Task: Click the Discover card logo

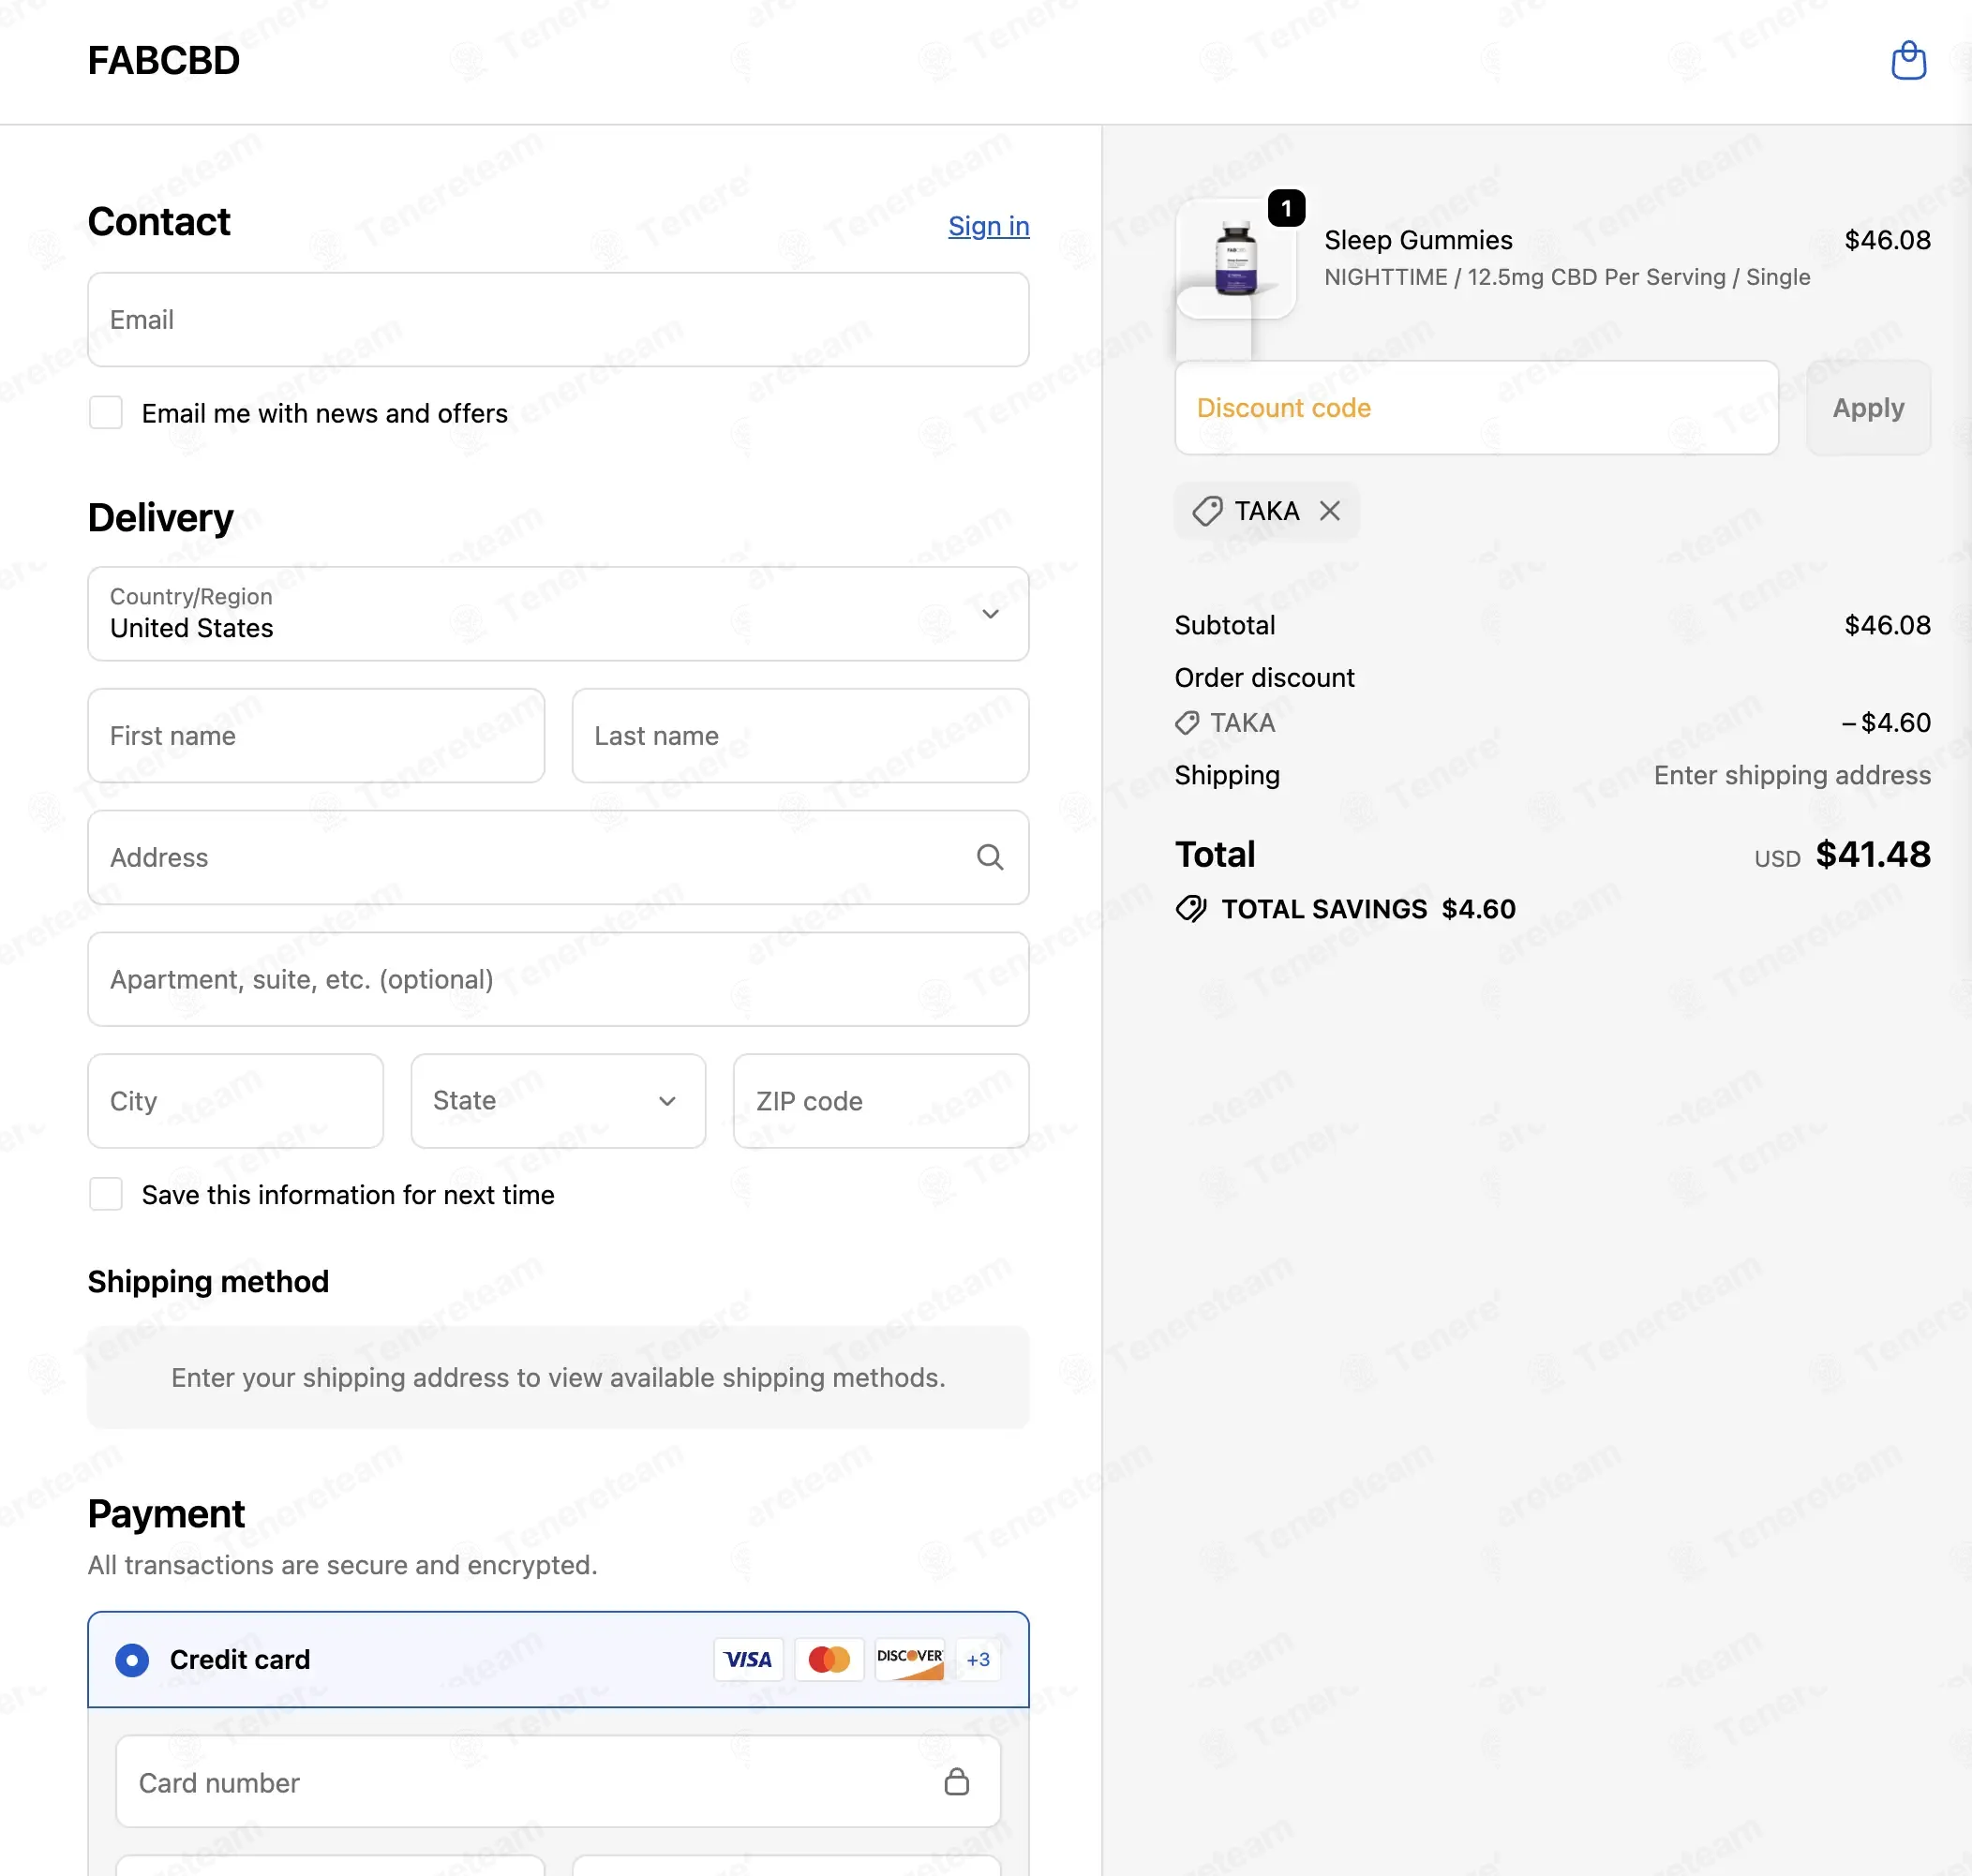Action: [909, 1659]
